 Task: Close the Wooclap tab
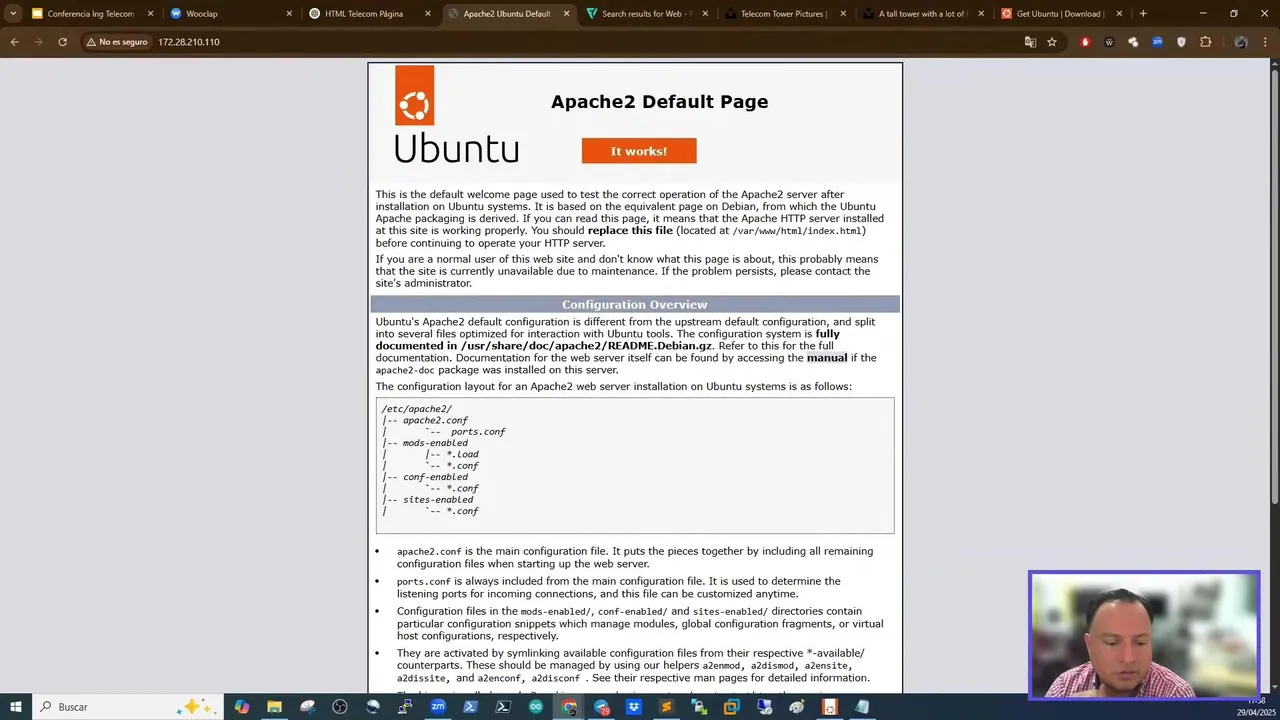pyautogui.click(x=290, y=14)
